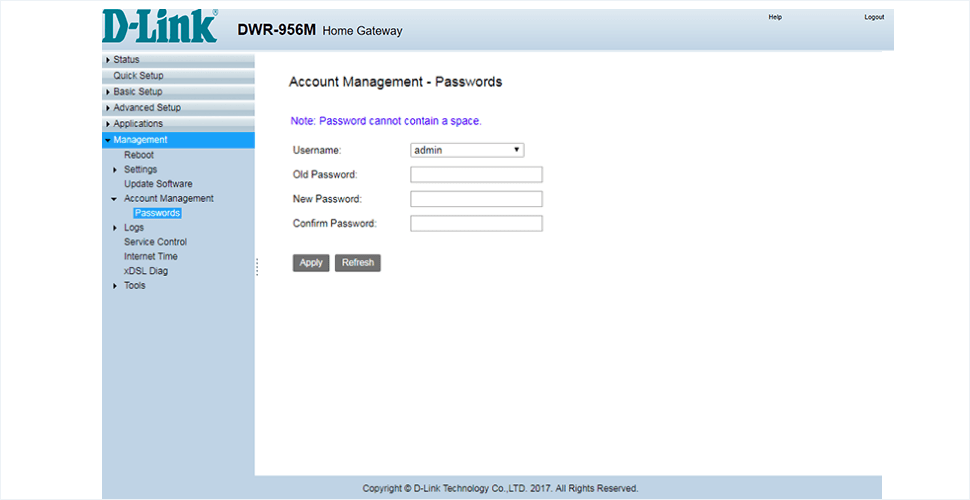Expand the Settings submenu arrow
The width and height of the screenshot is (970, 500).
pos(115,170)
